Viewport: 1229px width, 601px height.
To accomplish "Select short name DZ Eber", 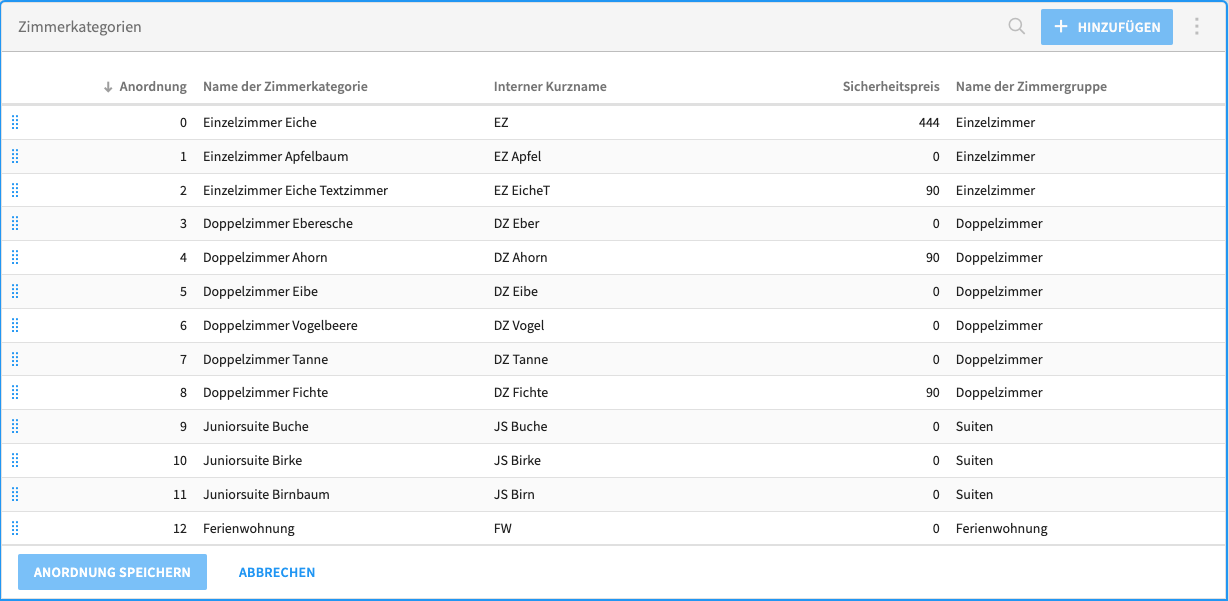I will pyautogui.click(x=517, y=223).
